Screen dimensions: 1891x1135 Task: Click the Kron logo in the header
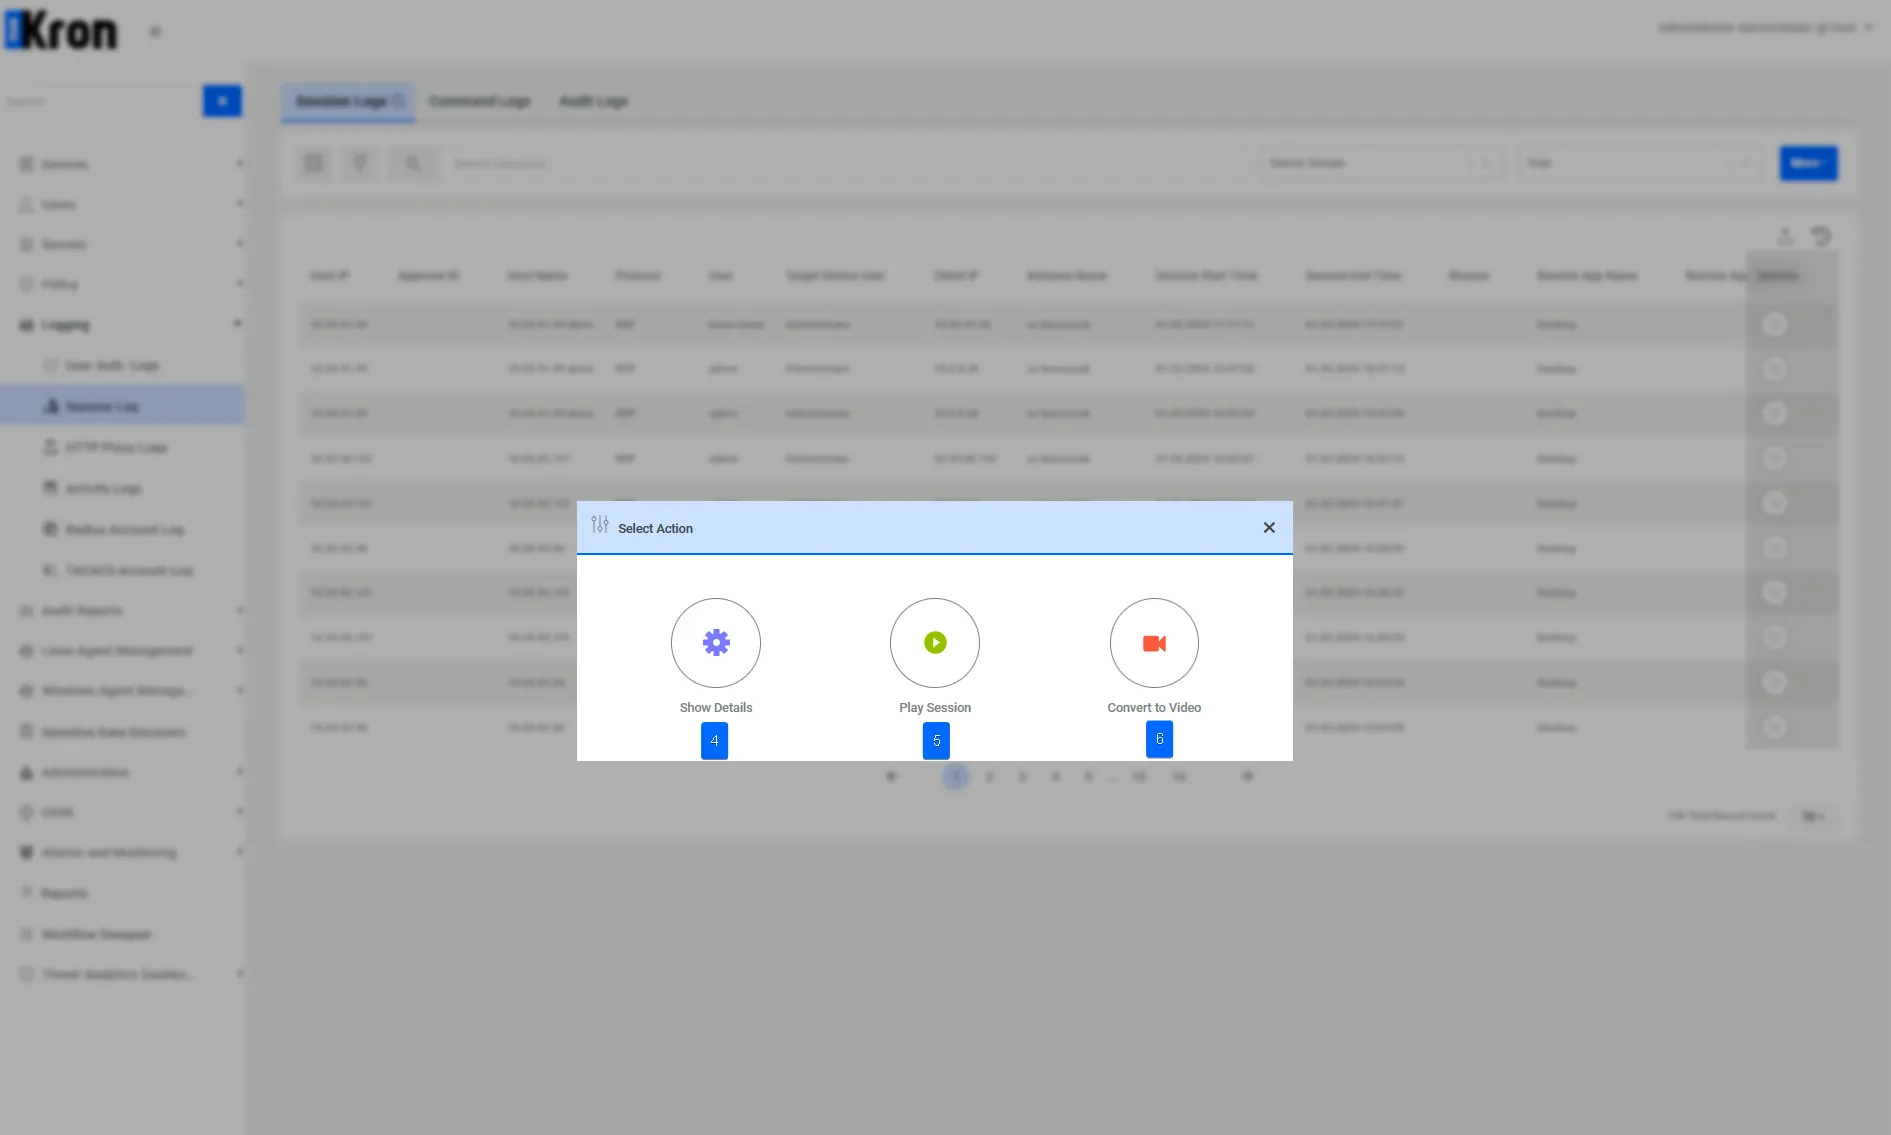click(62, 31)
